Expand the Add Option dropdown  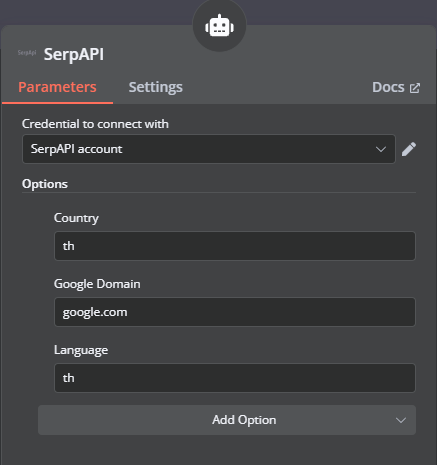pyautogui.click(x=227, y=420)
